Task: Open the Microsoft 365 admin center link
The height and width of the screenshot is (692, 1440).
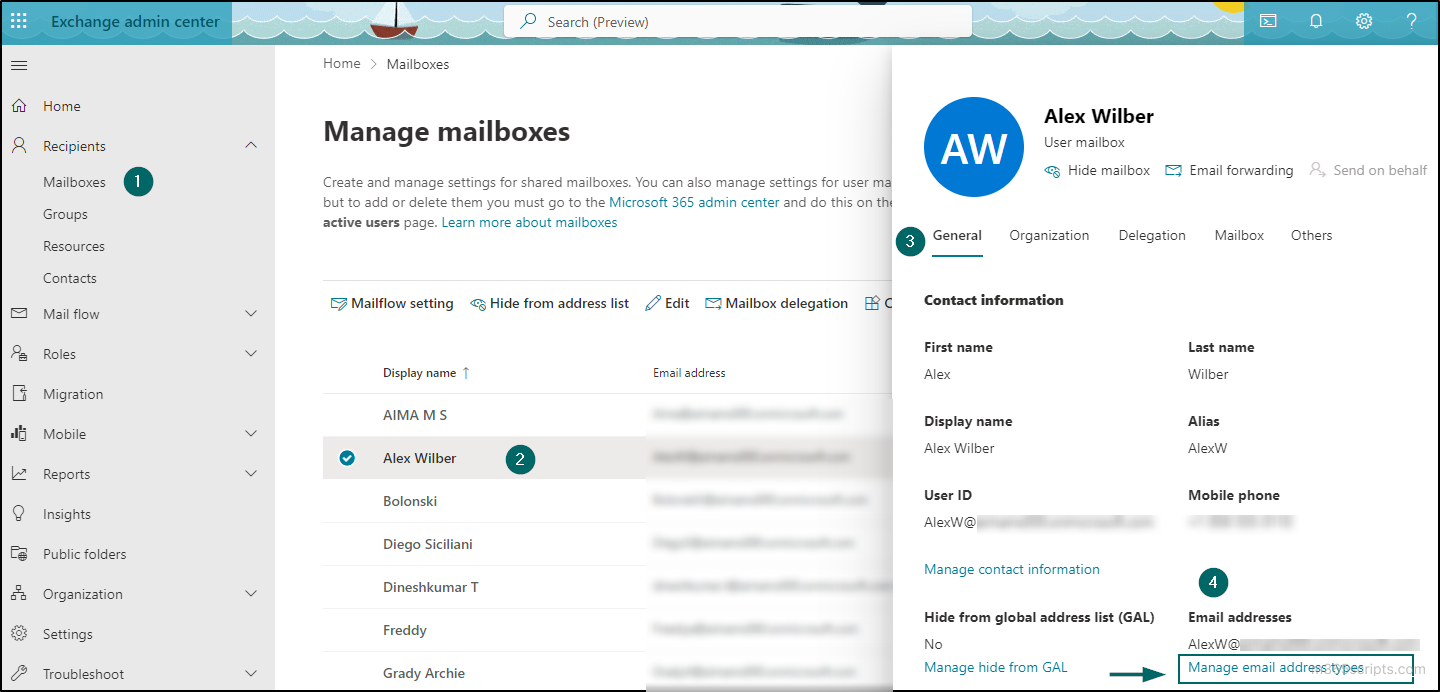Action: pos(692,202)
